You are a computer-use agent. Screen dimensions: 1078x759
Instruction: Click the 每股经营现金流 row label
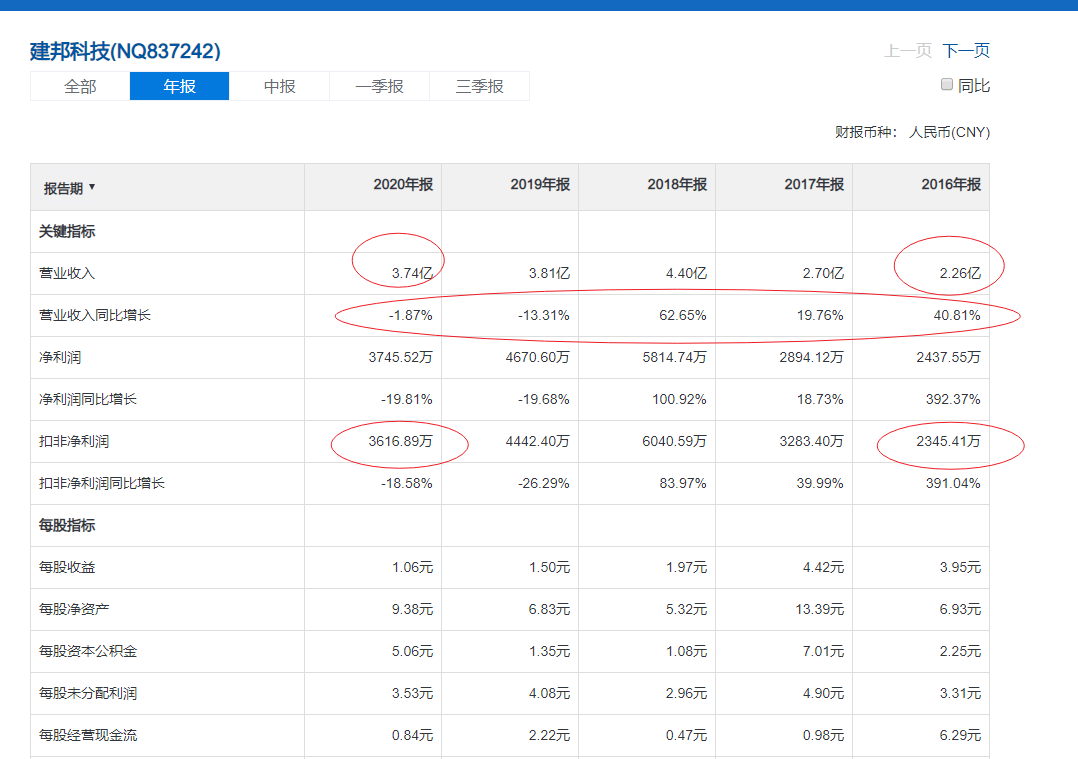click(x=88, y=735)
